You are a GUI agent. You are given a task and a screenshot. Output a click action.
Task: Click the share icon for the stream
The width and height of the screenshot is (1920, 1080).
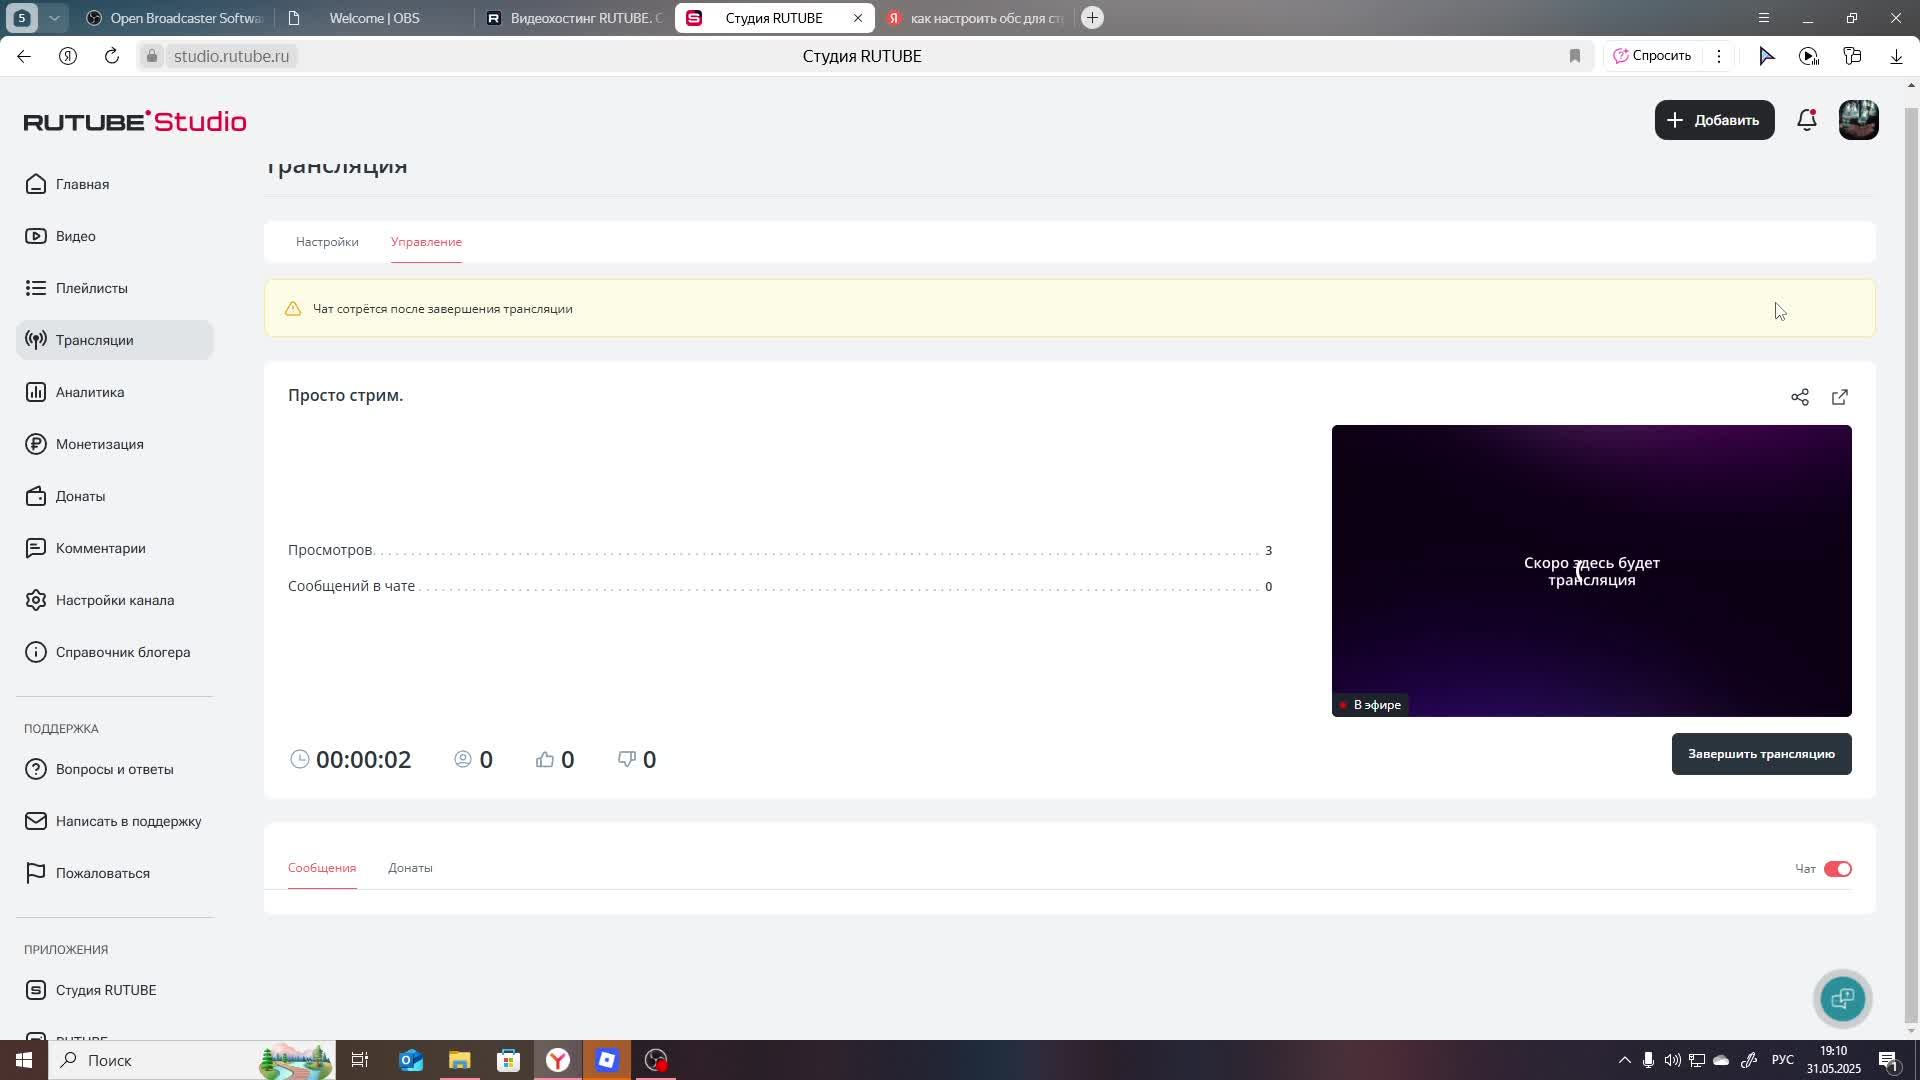click(x=1799, y=397)
